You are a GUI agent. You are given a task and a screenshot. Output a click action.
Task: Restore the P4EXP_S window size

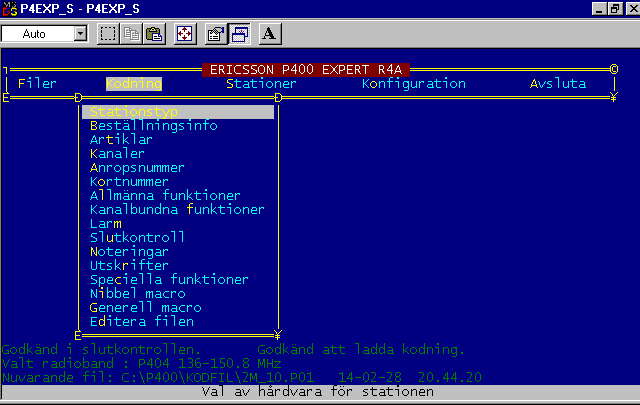(615, 9)
